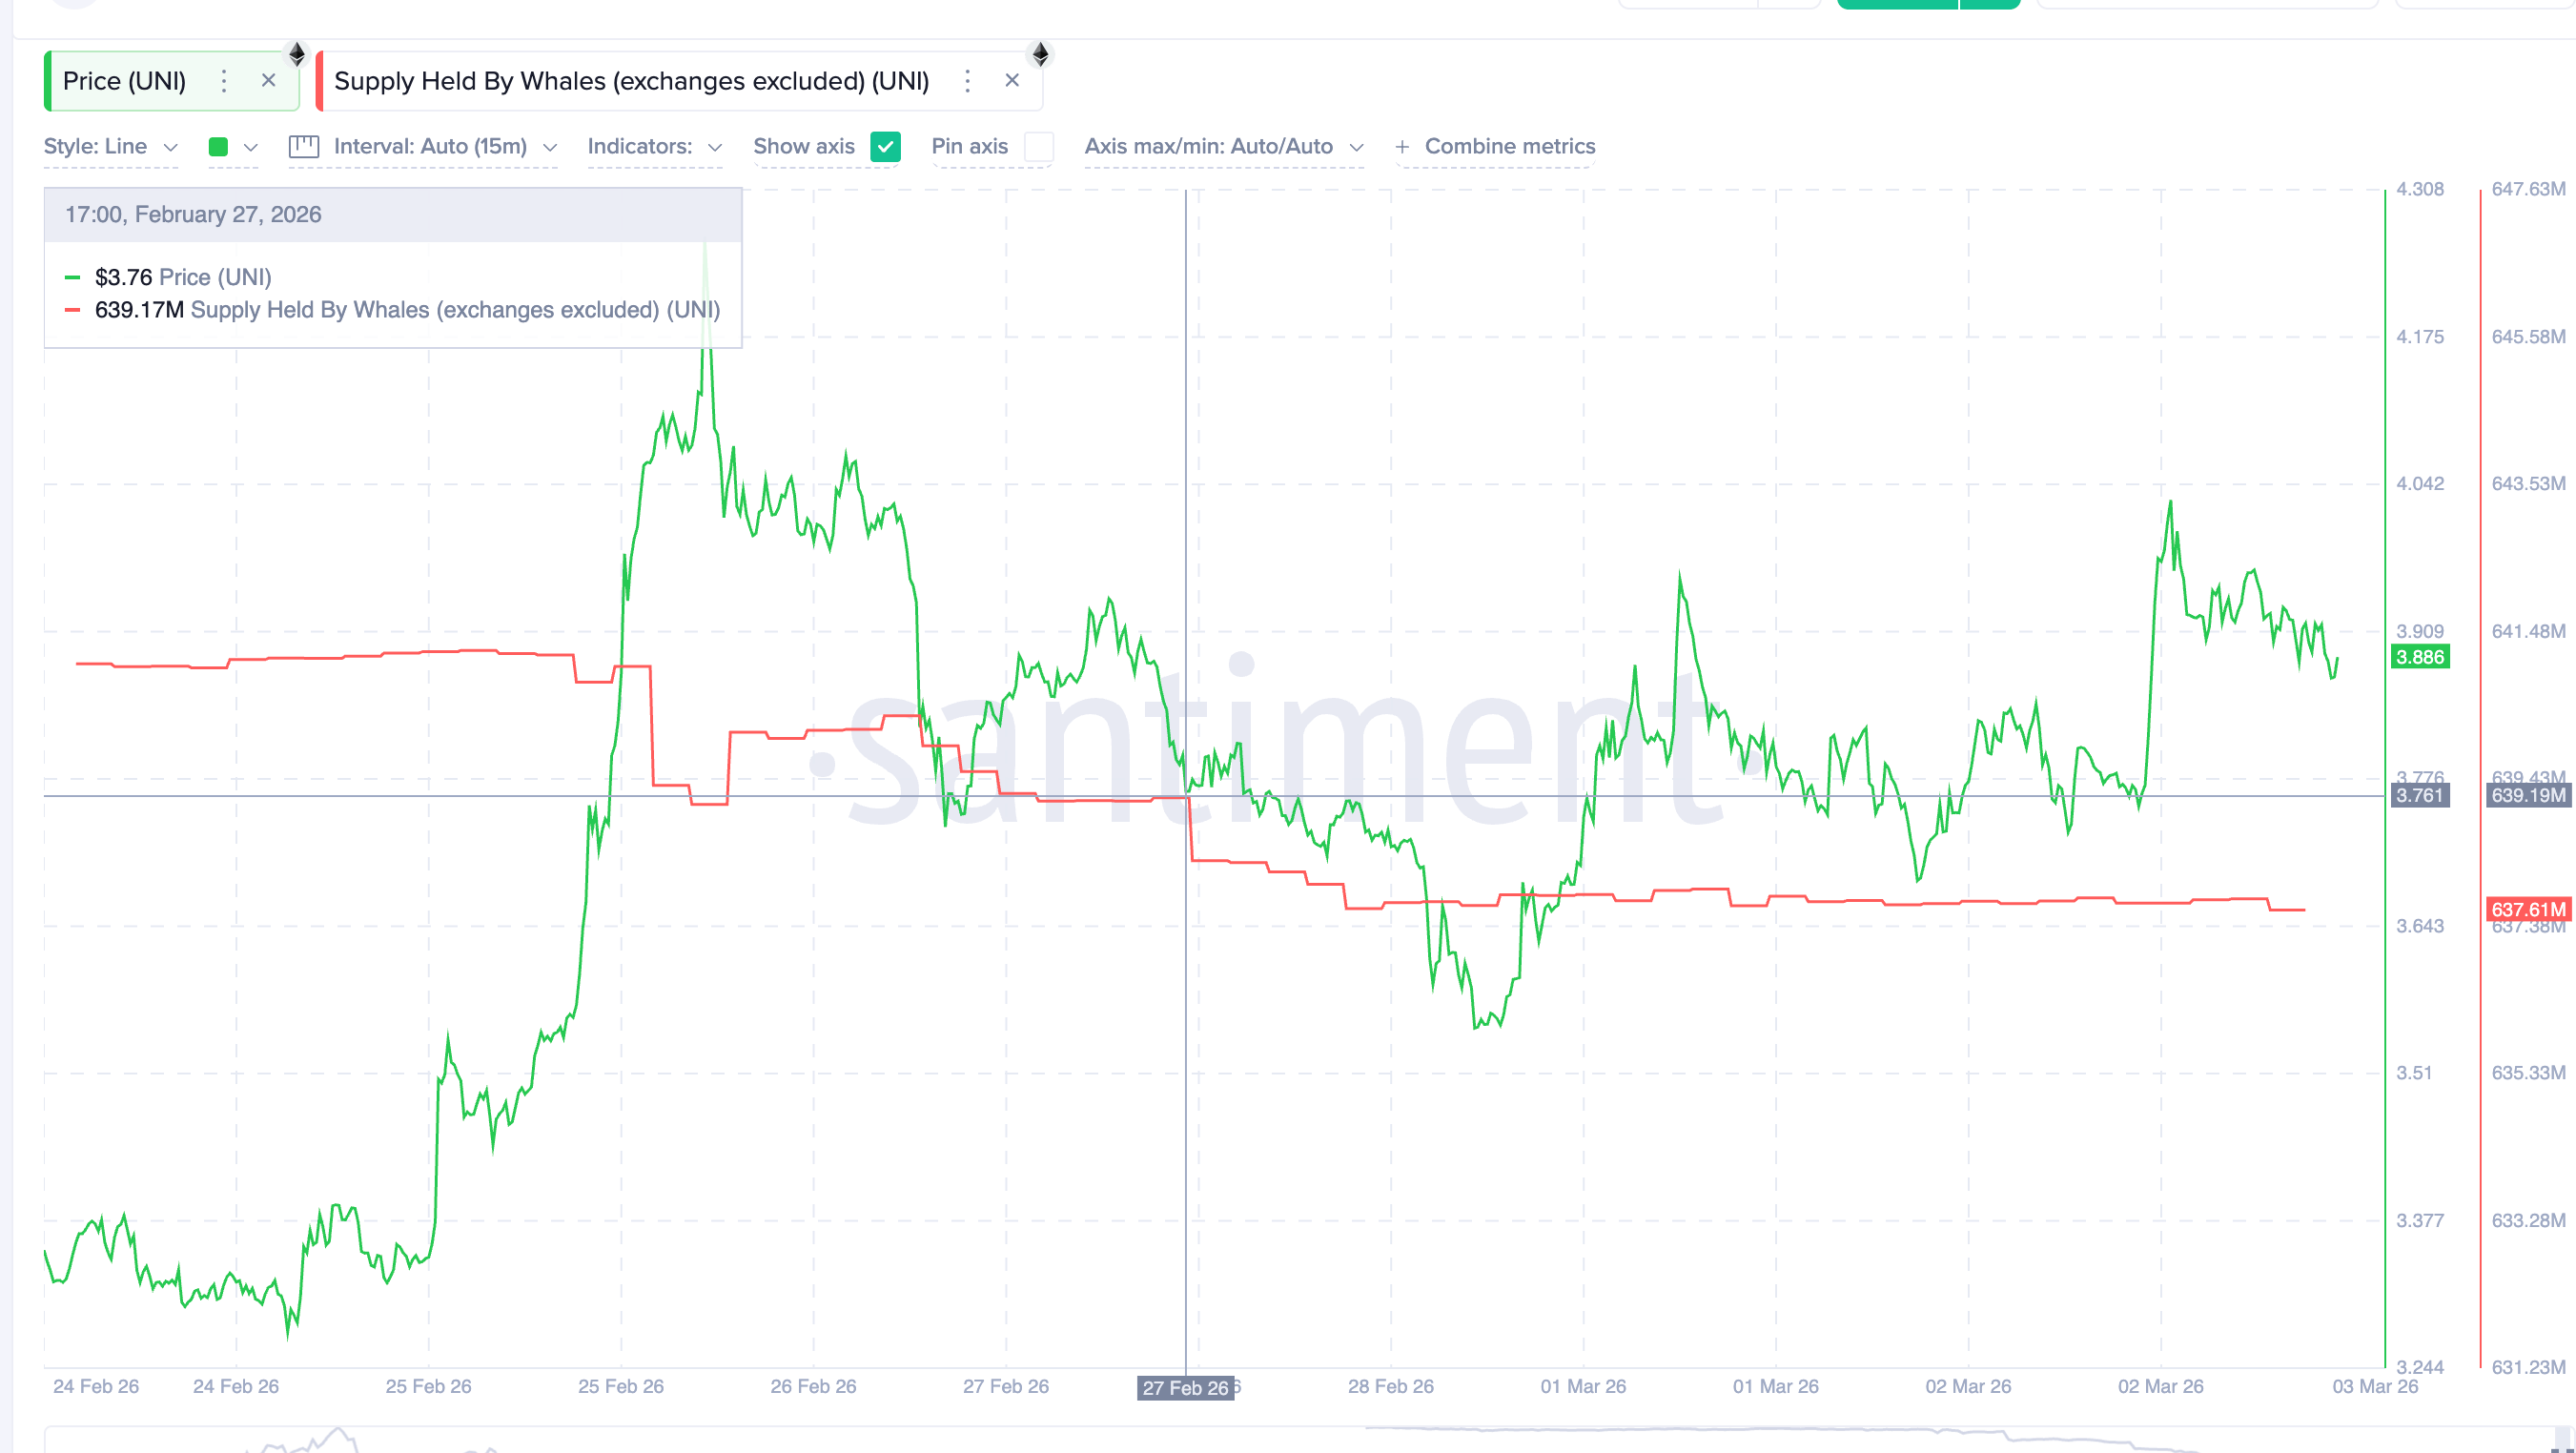Image resolution: width=2576 pixels, height=1453 pixels.
Task: Click the 3.886 current price axis label
Action: coord(2419,657)
